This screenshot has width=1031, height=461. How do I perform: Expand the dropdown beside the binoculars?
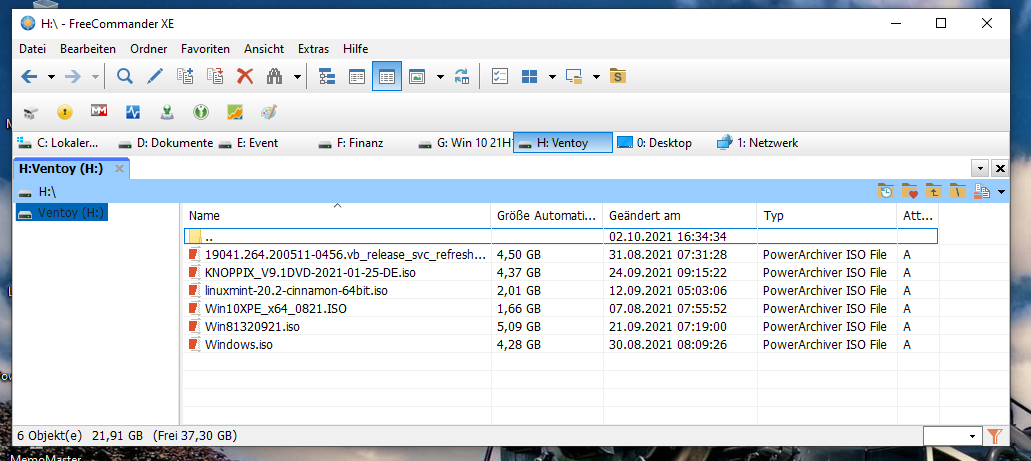tap(297, 77)
